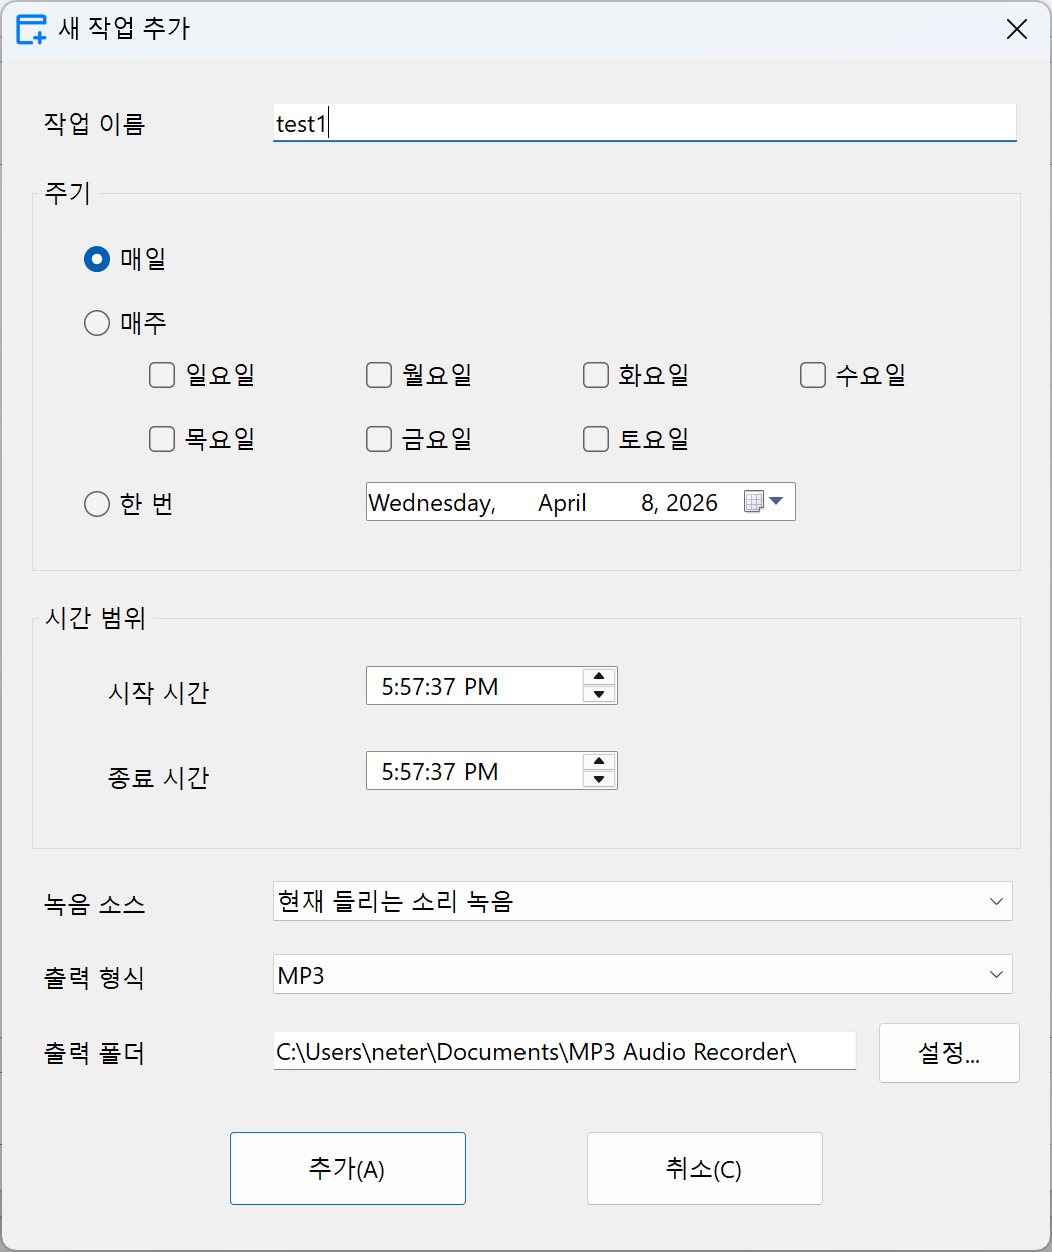Screen dimensions: 1052x1252
Task: Increase 종료 시간 with up arrow
Action: (x=598, y=762)
